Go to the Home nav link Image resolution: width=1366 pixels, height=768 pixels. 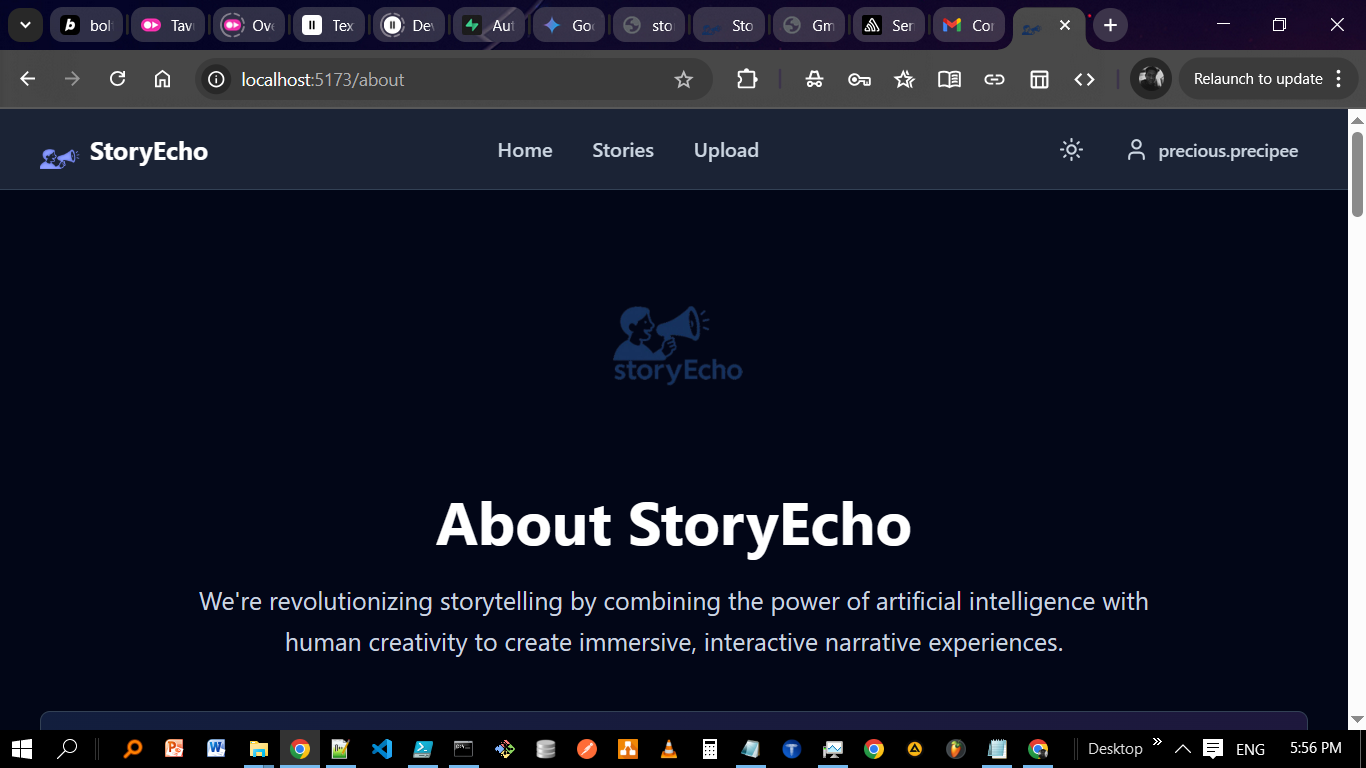[x=525, y=150]
